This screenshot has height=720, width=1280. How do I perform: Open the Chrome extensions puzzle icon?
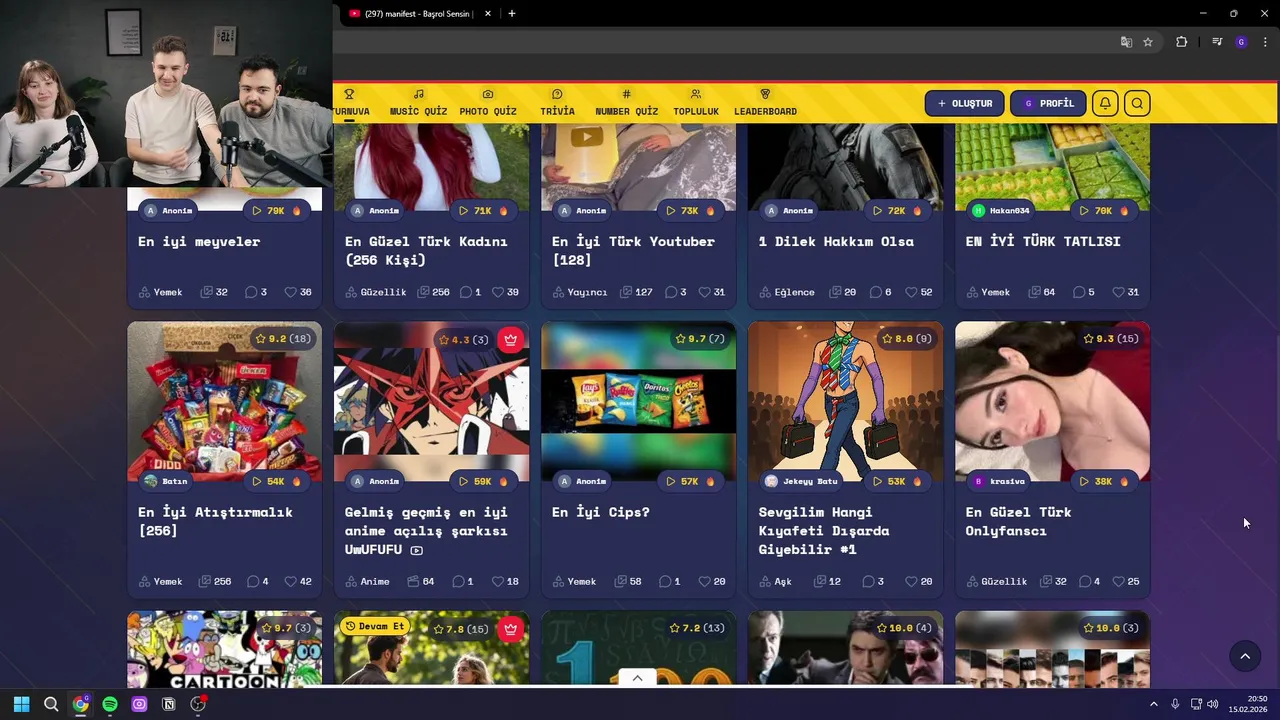pos(1181,42)
